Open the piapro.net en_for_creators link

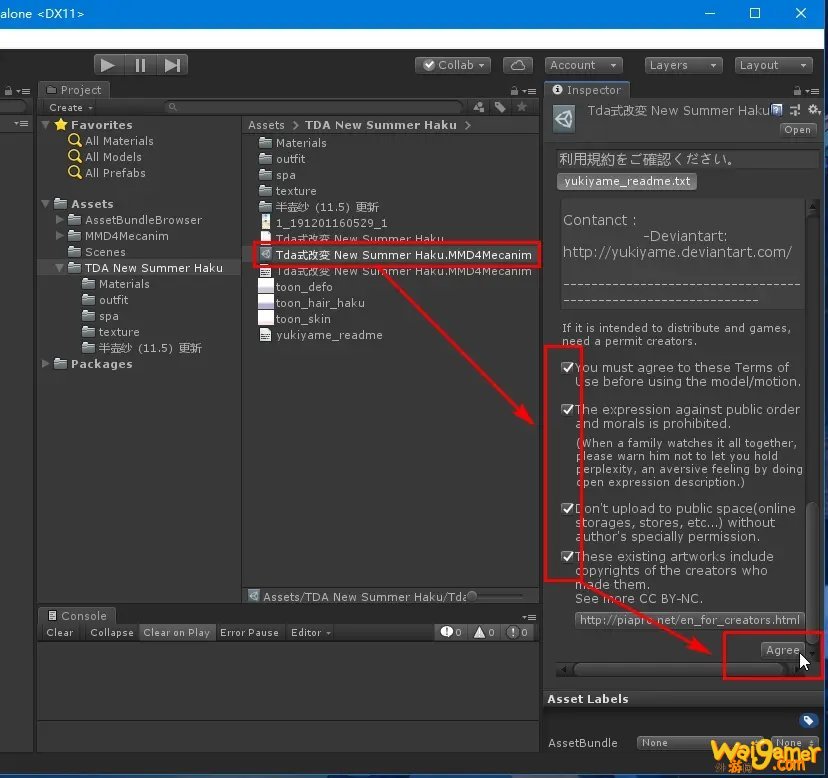(x=690, y=620)
